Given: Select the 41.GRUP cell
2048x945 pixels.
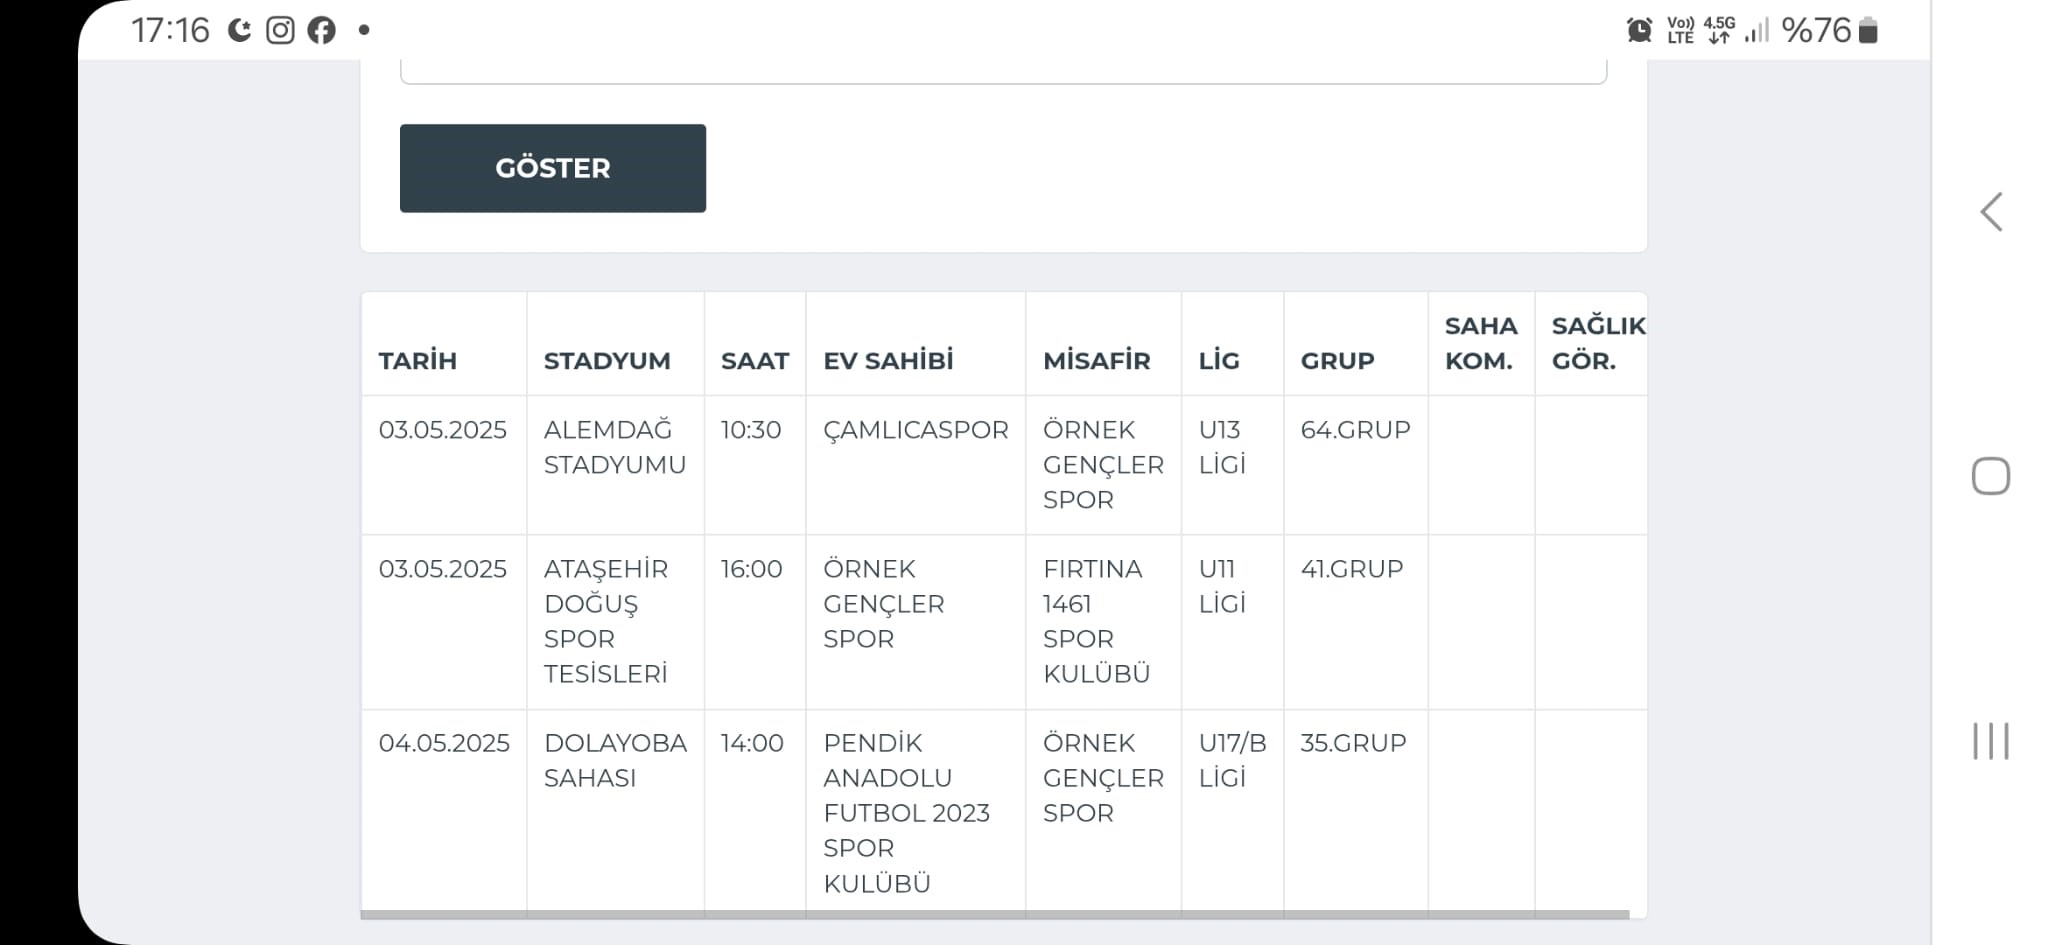Looking at the screenshot, I should click(1352, 569).
